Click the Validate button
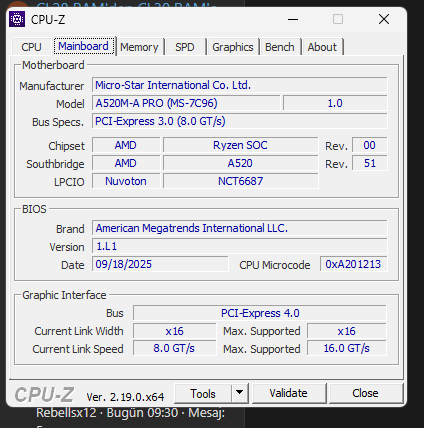Screen dimensions: 424x428 click(288, 393)
